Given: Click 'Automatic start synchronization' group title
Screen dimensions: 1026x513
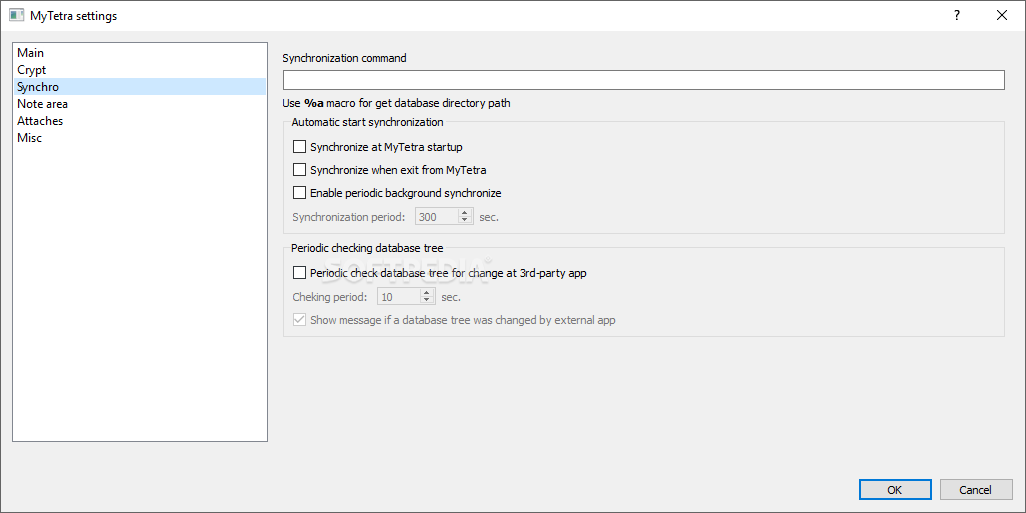Looking at the screenshot, I should click(367, 122).
